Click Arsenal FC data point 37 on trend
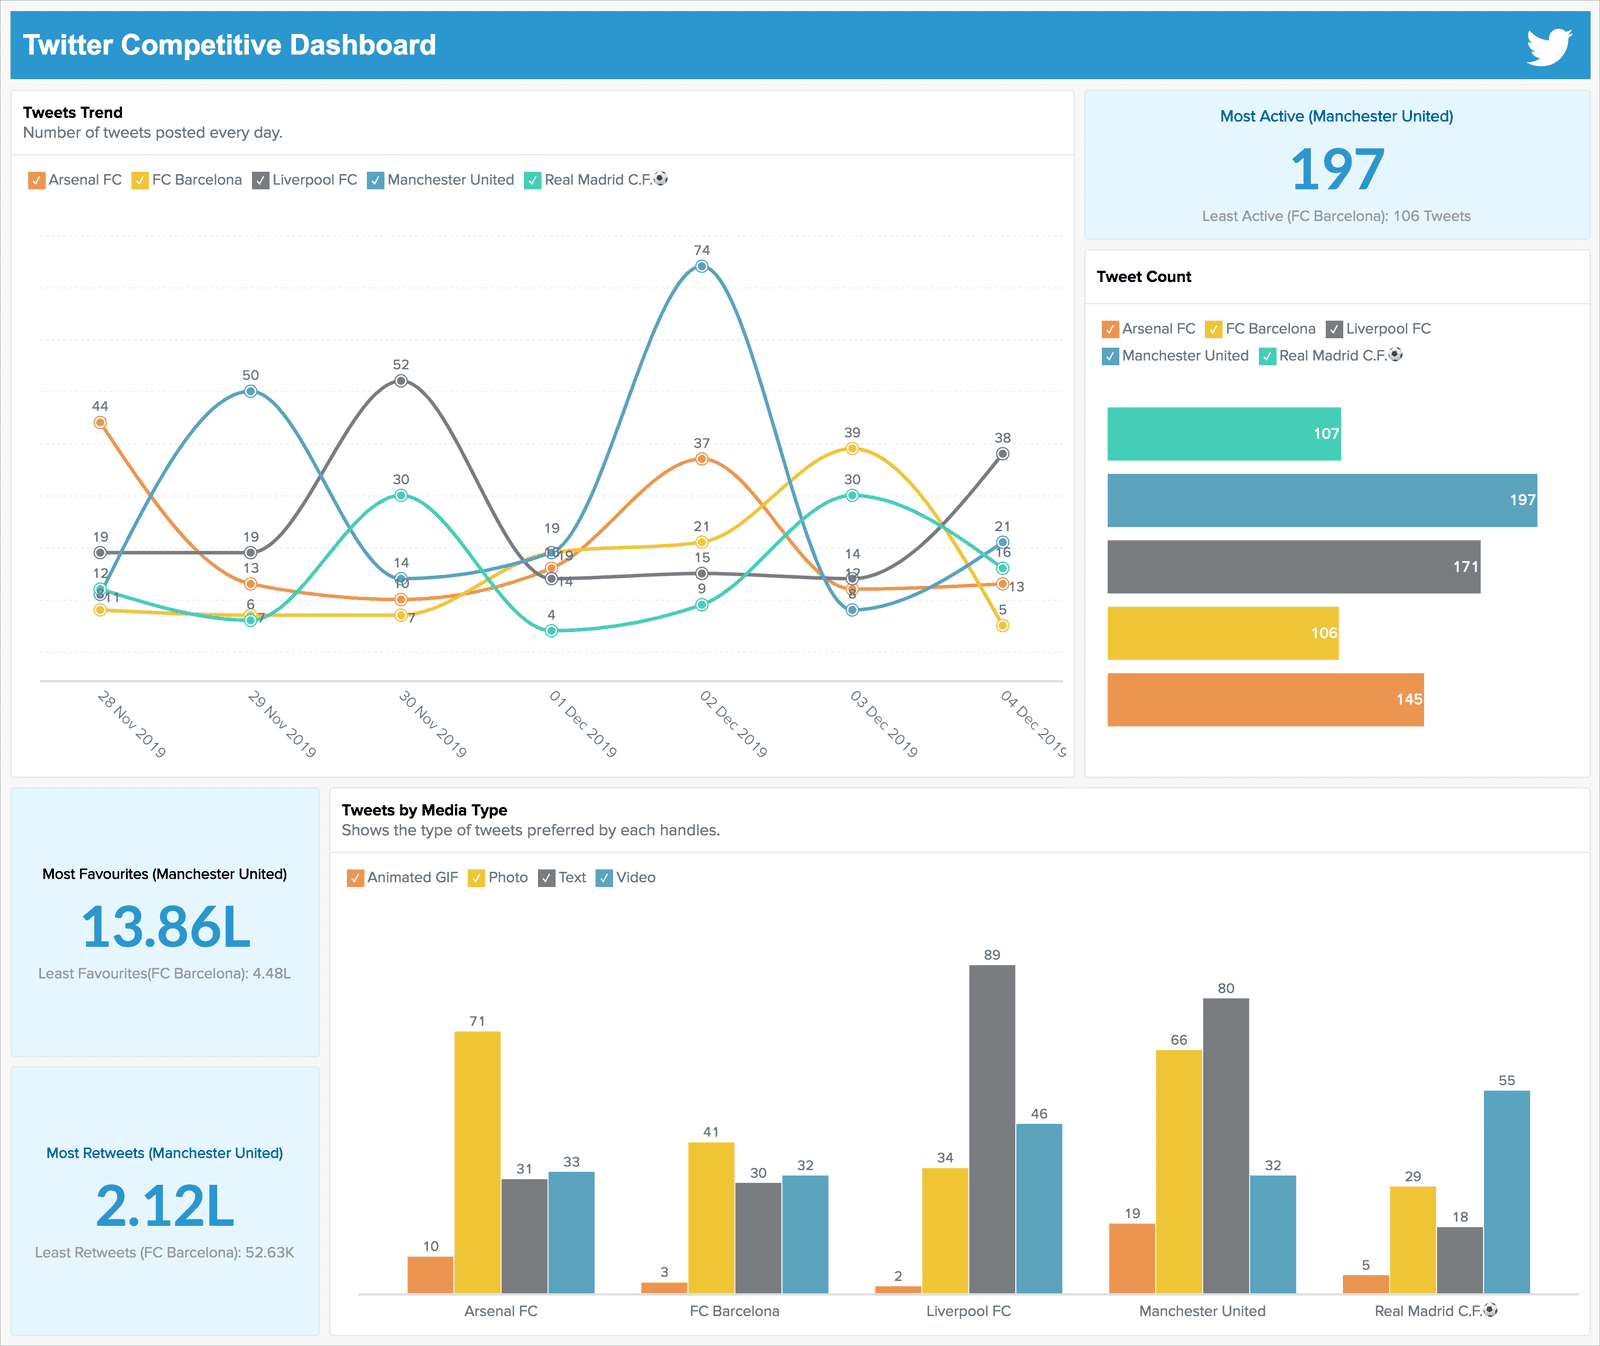This screenshot has width=1600, height=1346. tap(702, 459)
